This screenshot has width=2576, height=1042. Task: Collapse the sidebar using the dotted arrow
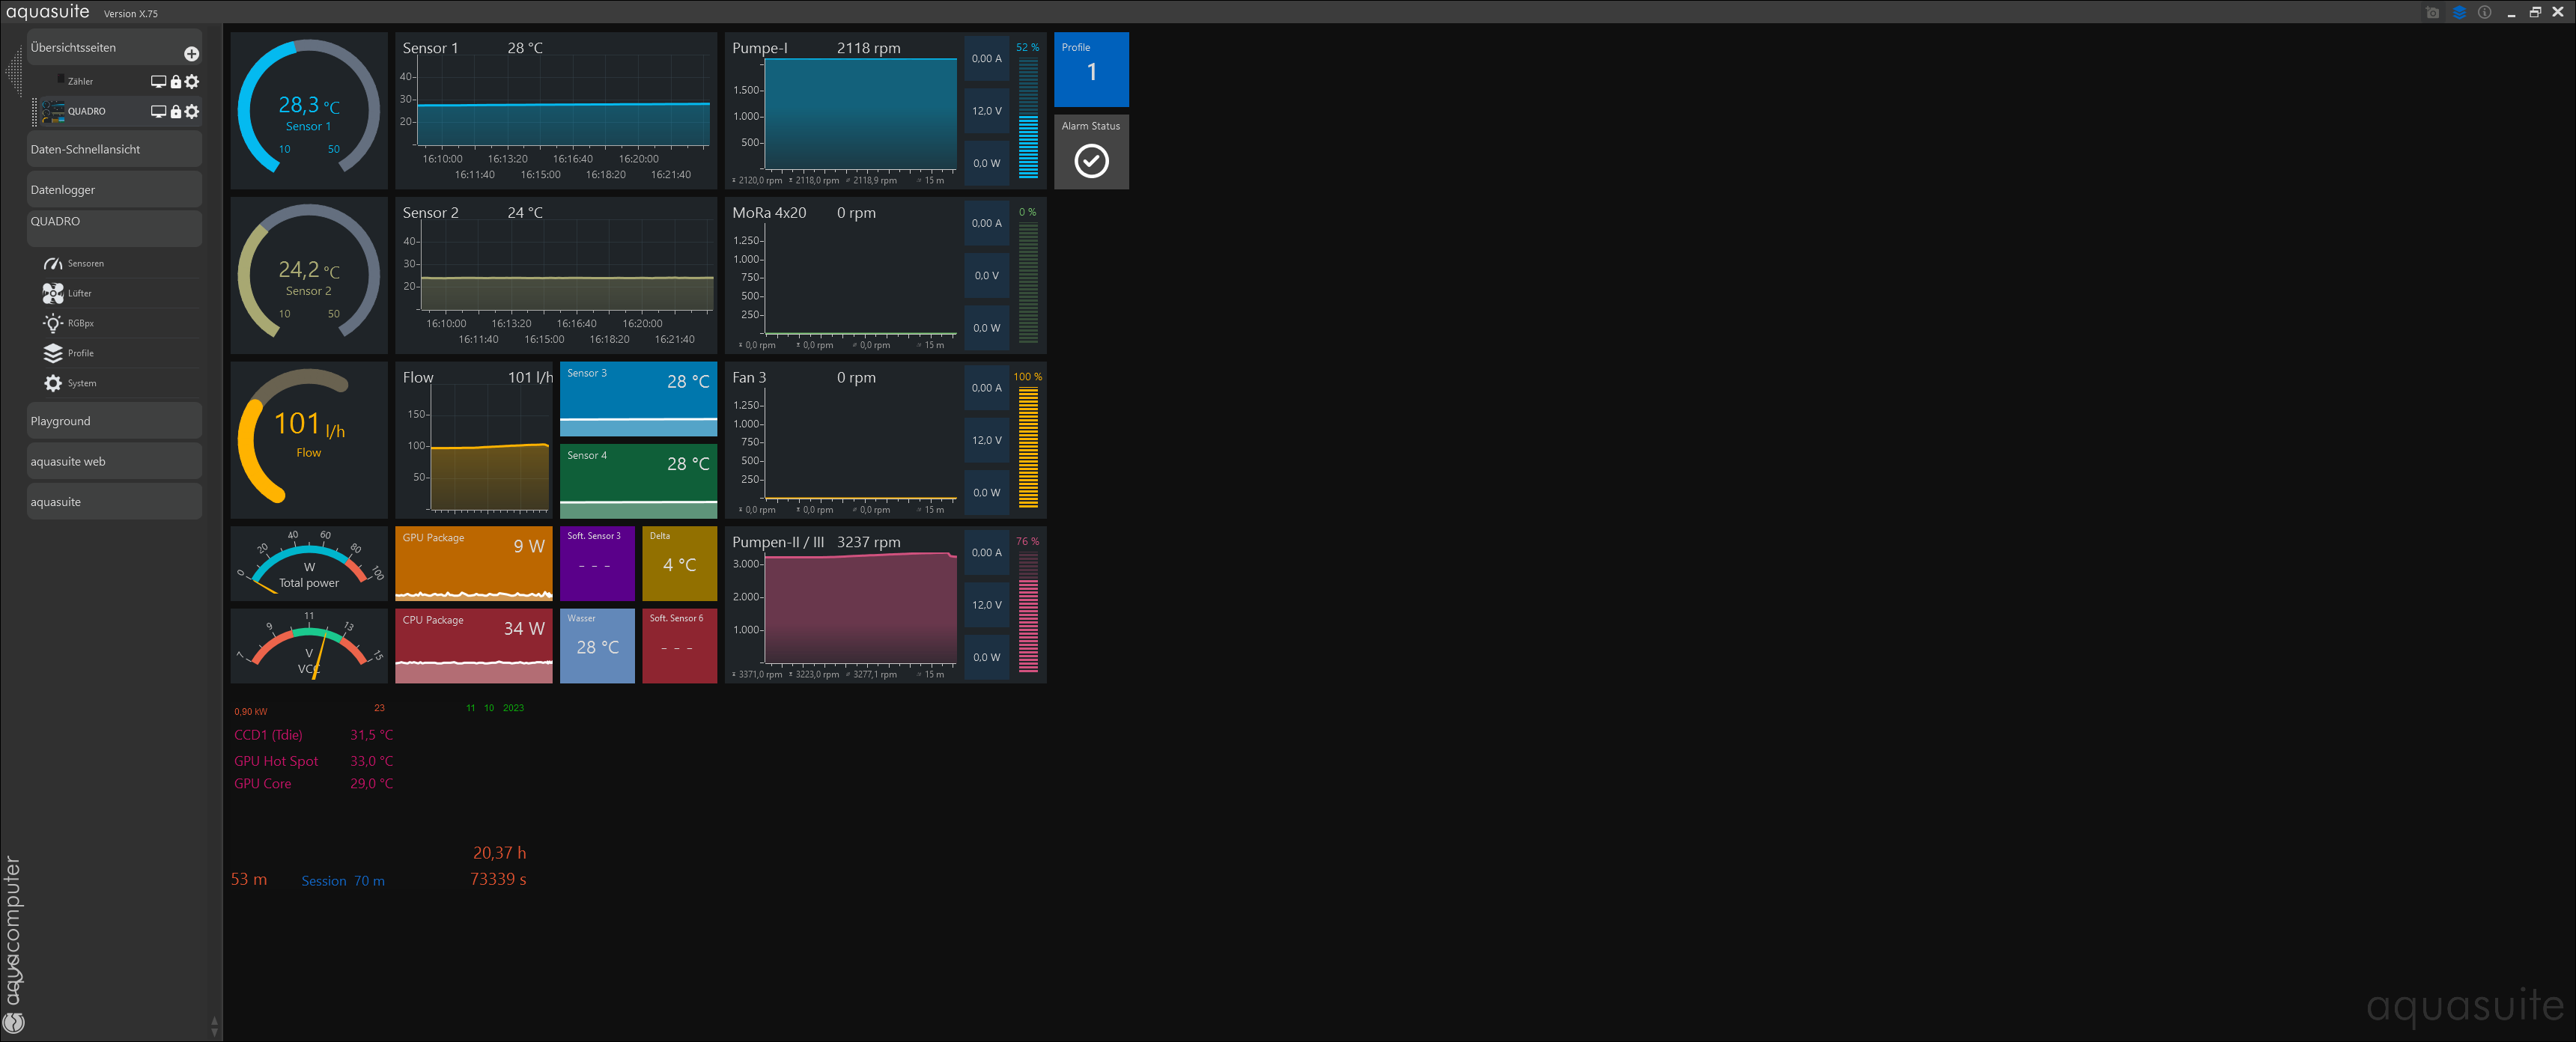click(x=14, y=72)
